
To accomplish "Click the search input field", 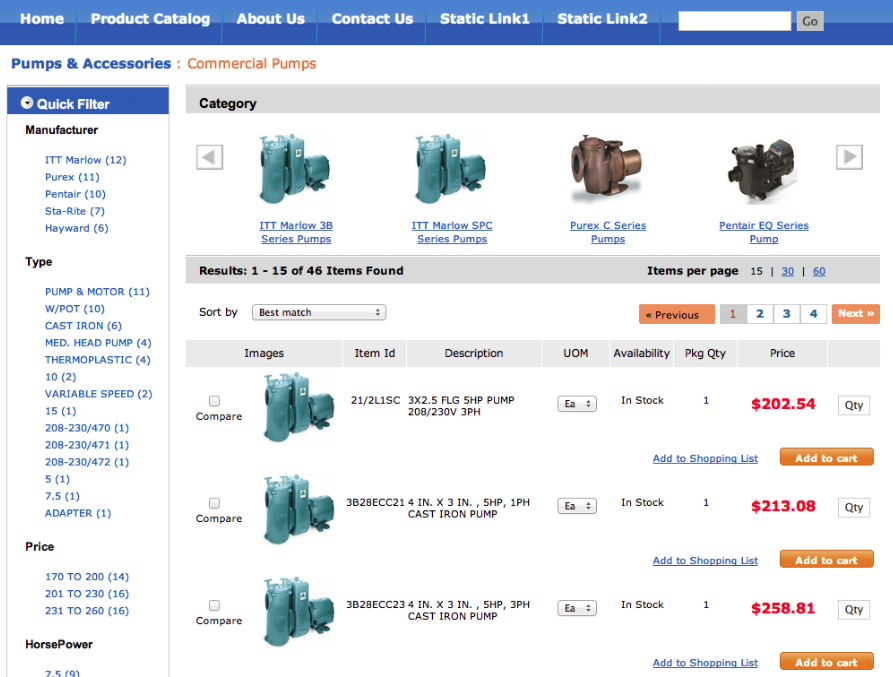I will 734,21.
